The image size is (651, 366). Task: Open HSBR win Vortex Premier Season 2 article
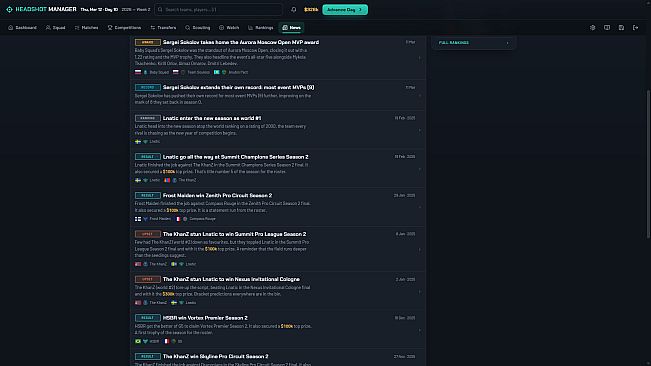tap(205, 318)
